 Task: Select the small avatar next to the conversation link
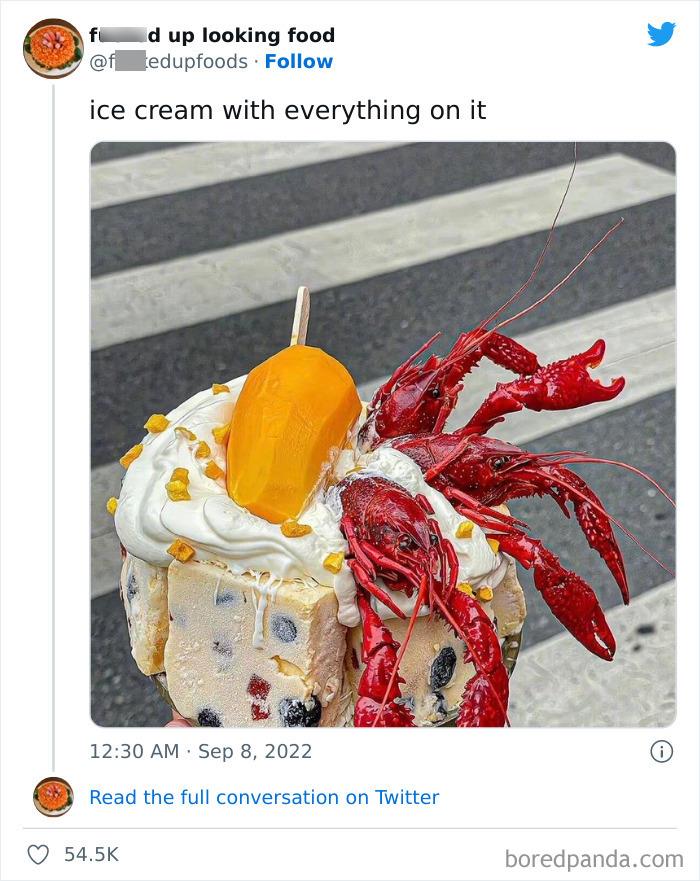(x=52, y=797)
